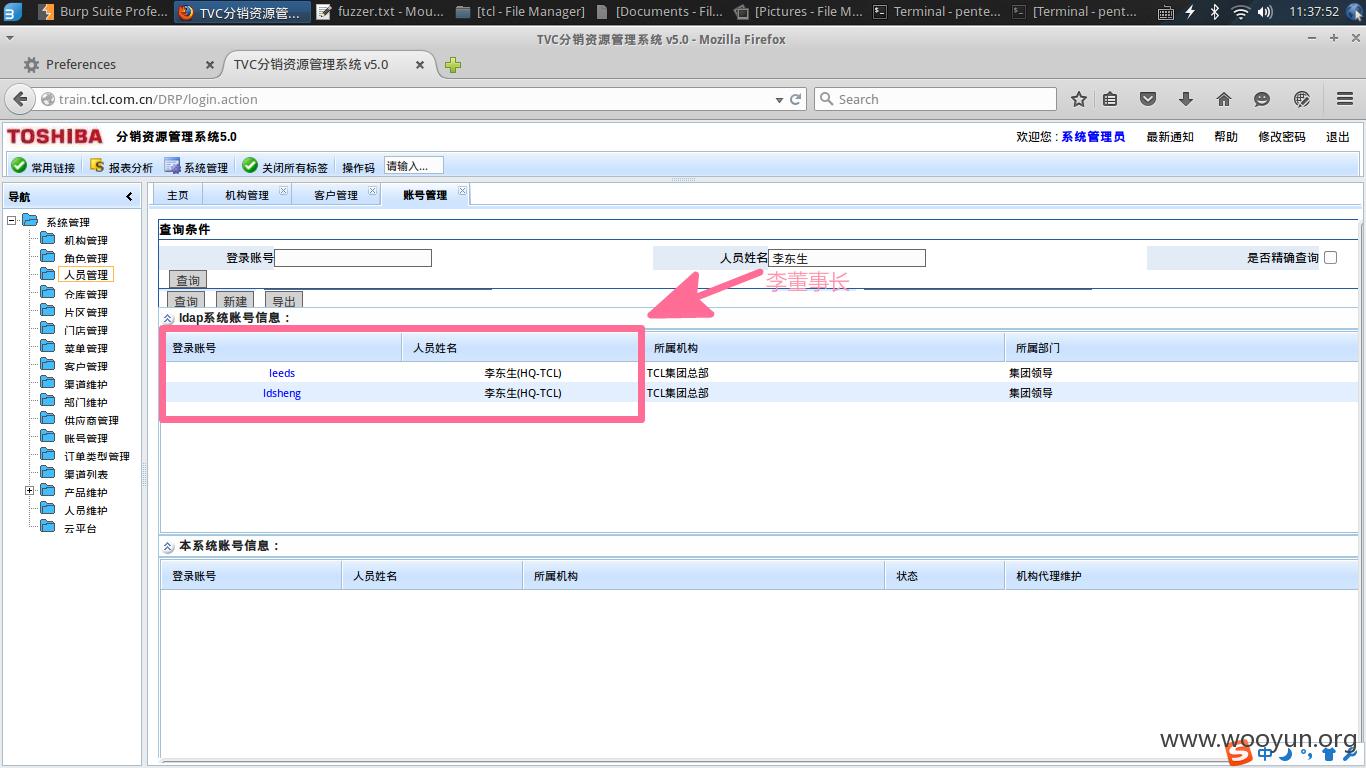Go to the Firefox home icon

pyautogui.click(x=1224, y=99)
